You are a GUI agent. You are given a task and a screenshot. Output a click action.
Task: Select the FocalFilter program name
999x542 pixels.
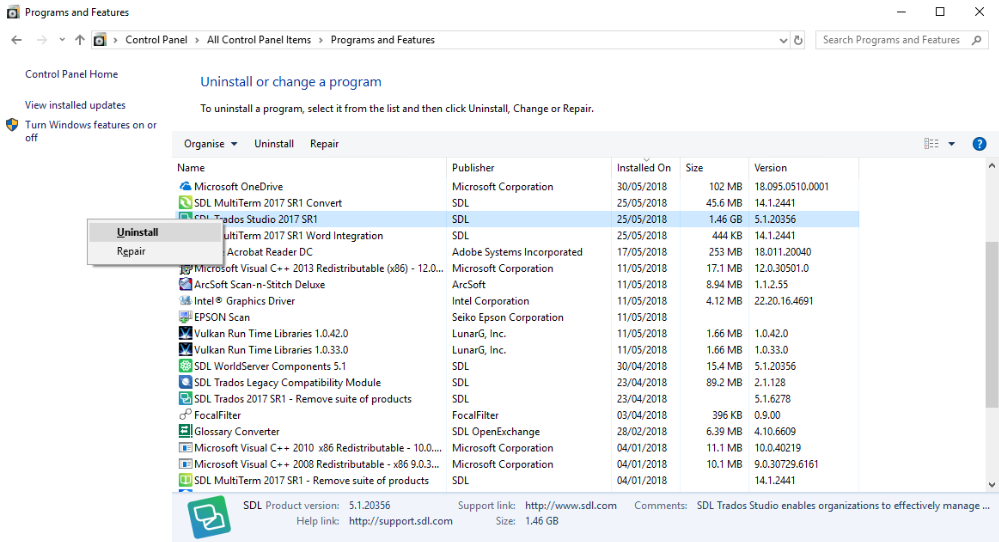(x=217, y=415)
